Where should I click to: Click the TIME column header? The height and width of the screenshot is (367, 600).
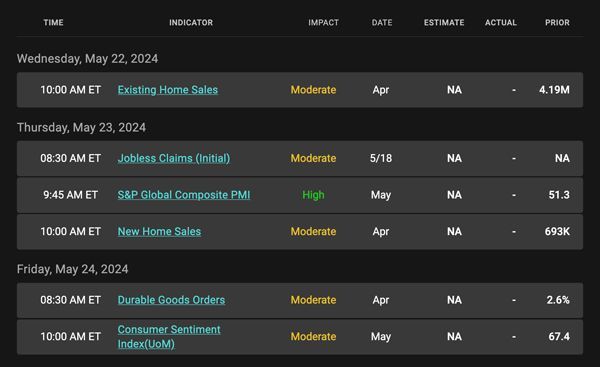54,23
